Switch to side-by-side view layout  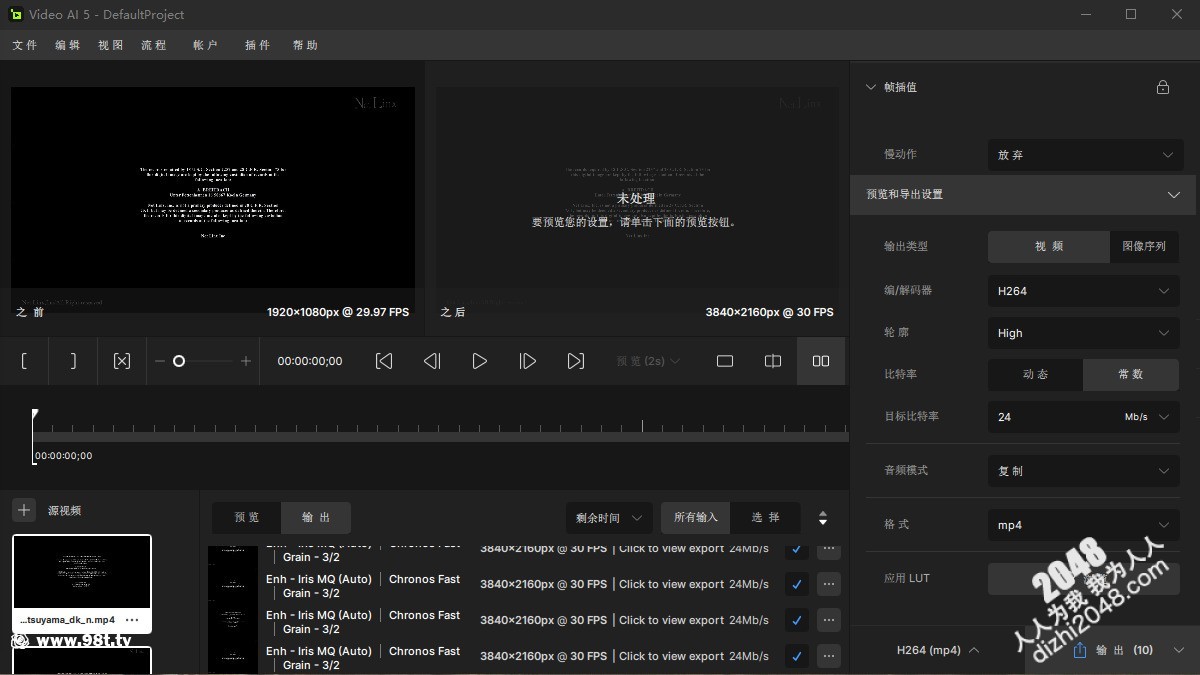point(821,361)
